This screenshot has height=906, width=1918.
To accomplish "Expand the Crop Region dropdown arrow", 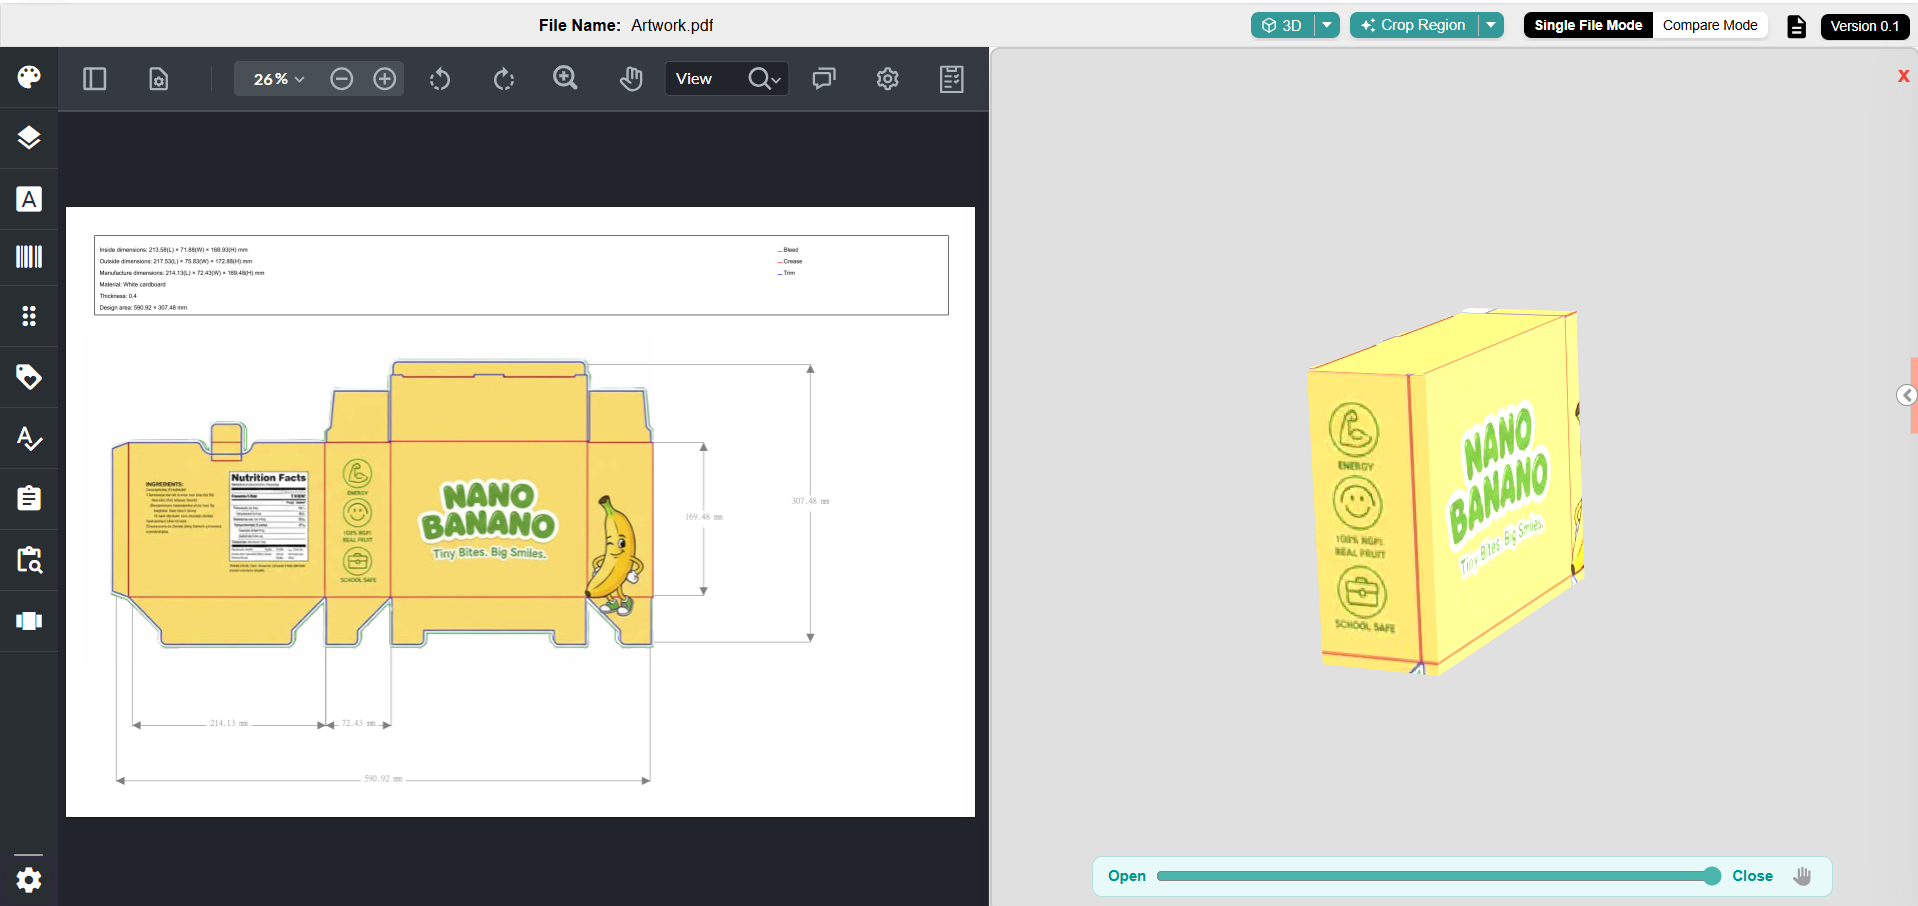I will [1491, 25].
